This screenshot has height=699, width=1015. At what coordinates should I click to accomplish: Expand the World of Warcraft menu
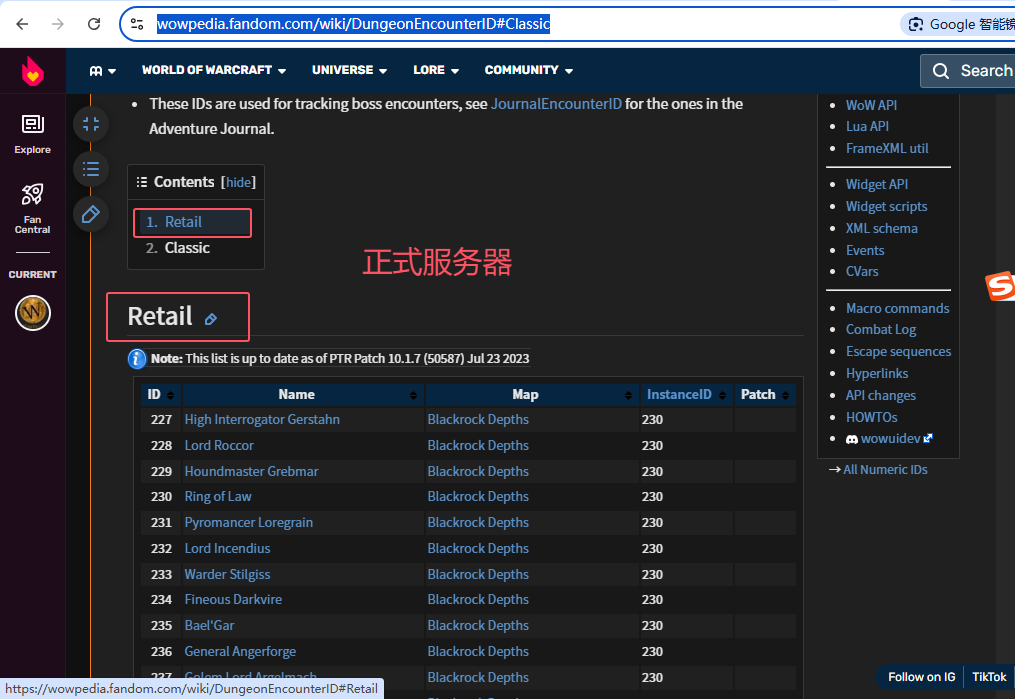pyautogui.click(x=214, y=70)
